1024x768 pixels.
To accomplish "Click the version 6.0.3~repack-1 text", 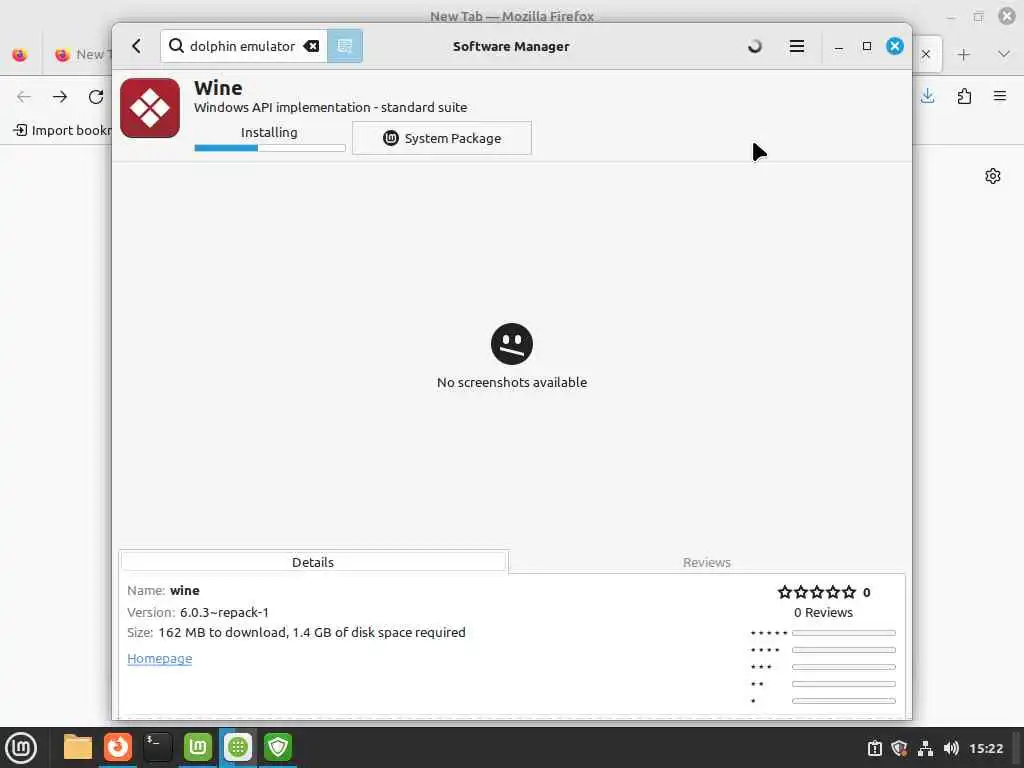I will pyautogui.click(x=225, y=613).
